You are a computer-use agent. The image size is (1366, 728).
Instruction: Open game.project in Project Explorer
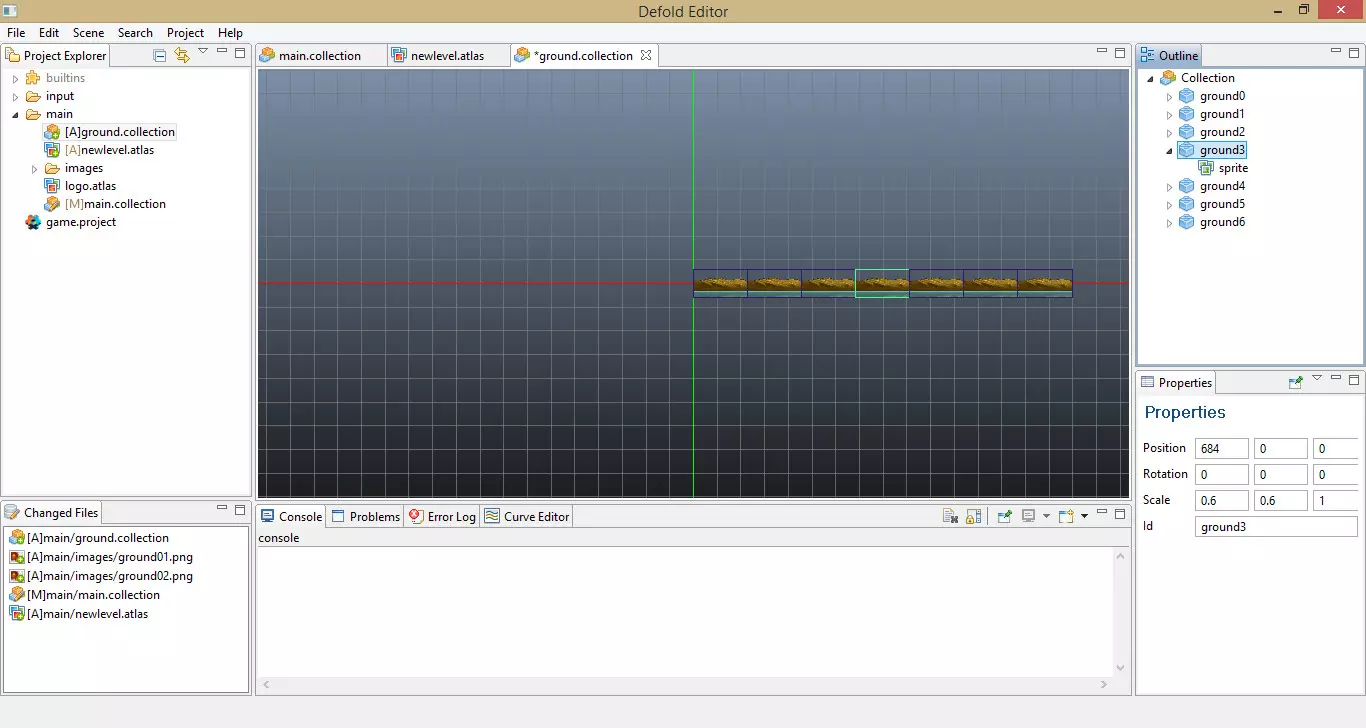(x=80, y=222)
